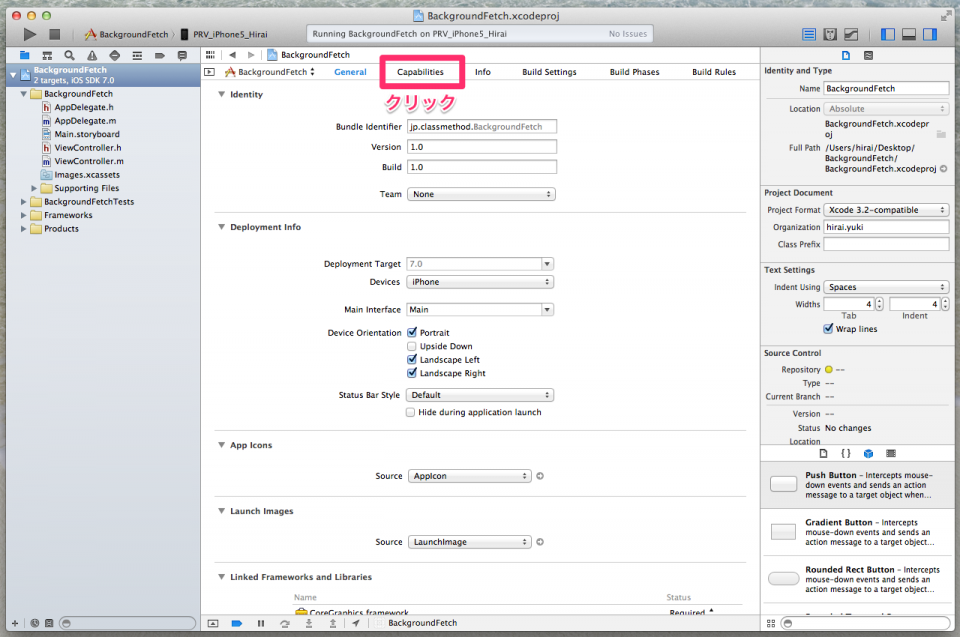Open the Status Bar Style dropdown

pos(480,395)
